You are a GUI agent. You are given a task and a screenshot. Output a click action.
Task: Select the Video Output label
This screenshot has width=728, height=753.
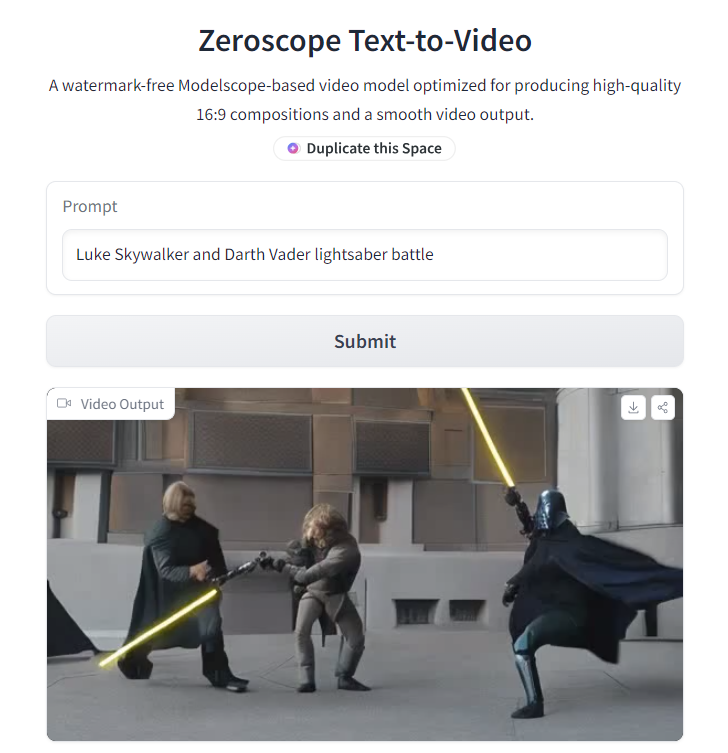tap(122, 404)
